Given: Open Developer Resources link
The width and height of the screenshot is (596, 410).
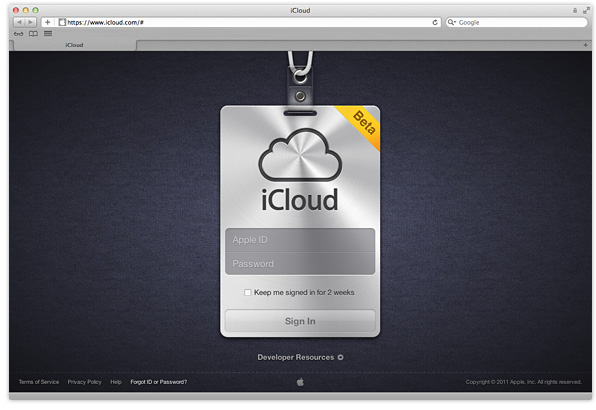Looking at the screenshot, I should coord(296,357).
